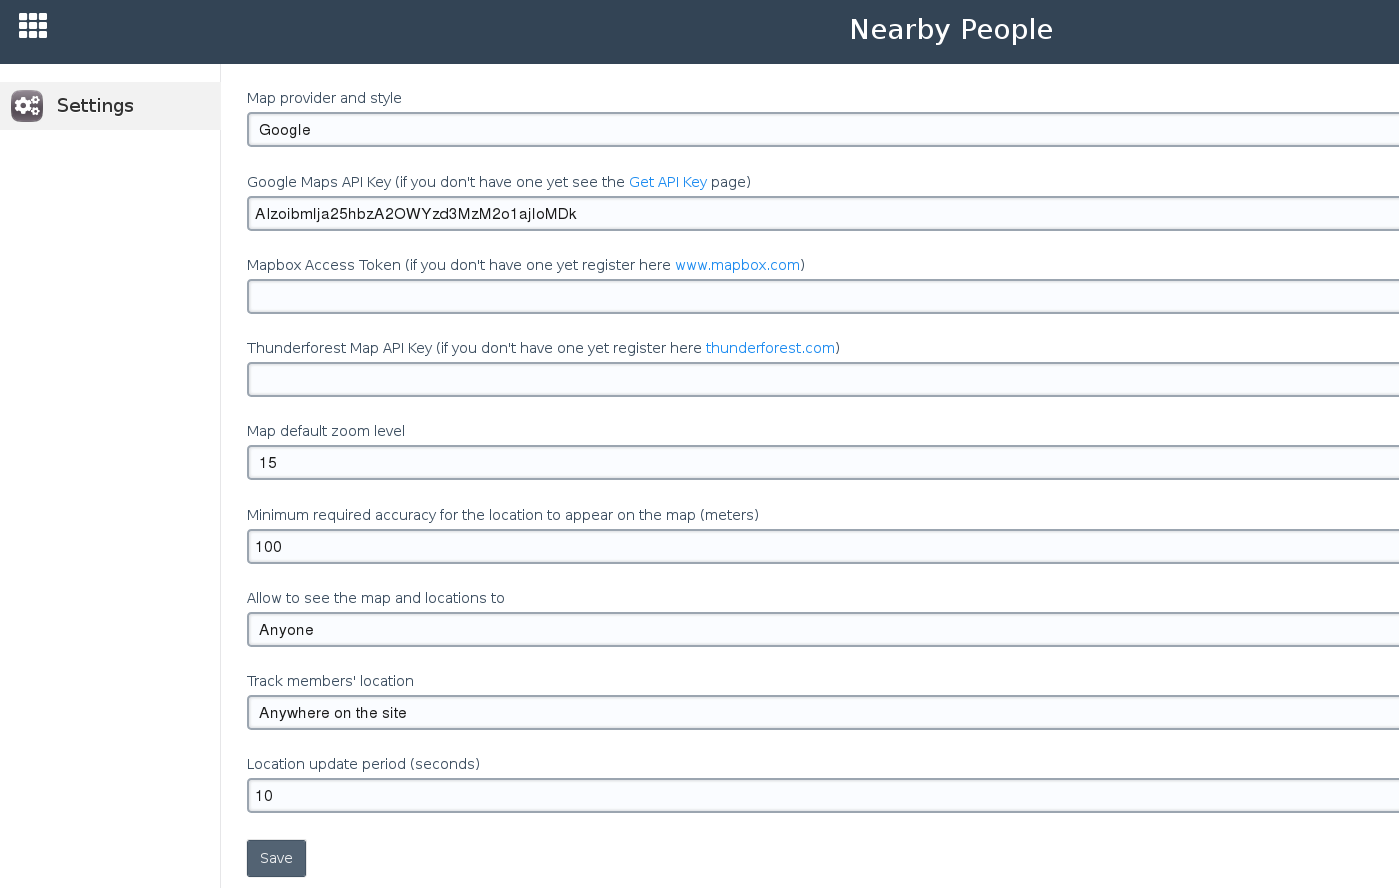Expand the 'Allow to see the map' dropdown
Image resolution: width=1399 pixels, height=888 pixels.
pyautogui.click(x=822, y=630)
